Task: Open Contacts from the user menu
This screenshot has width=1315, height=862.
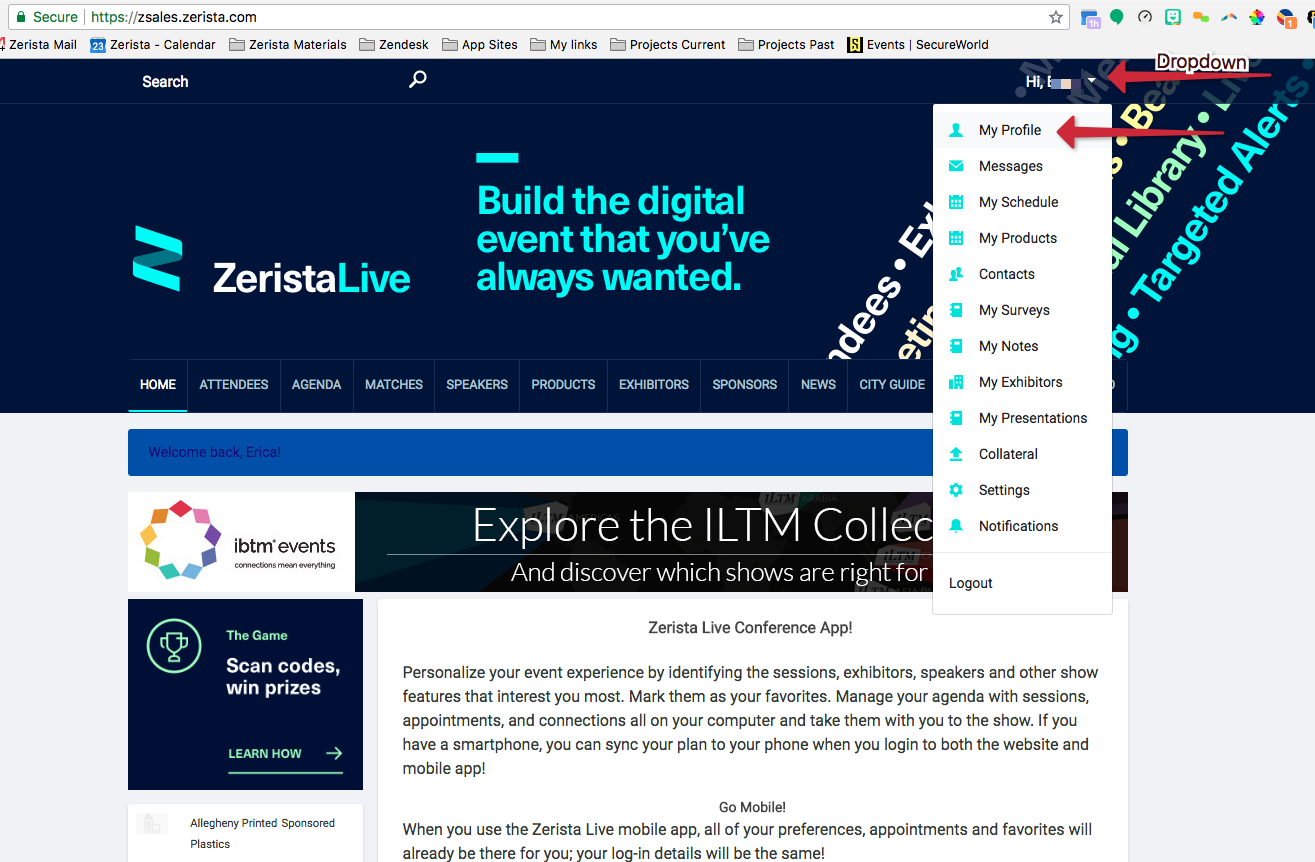Action: (1022, 274)
